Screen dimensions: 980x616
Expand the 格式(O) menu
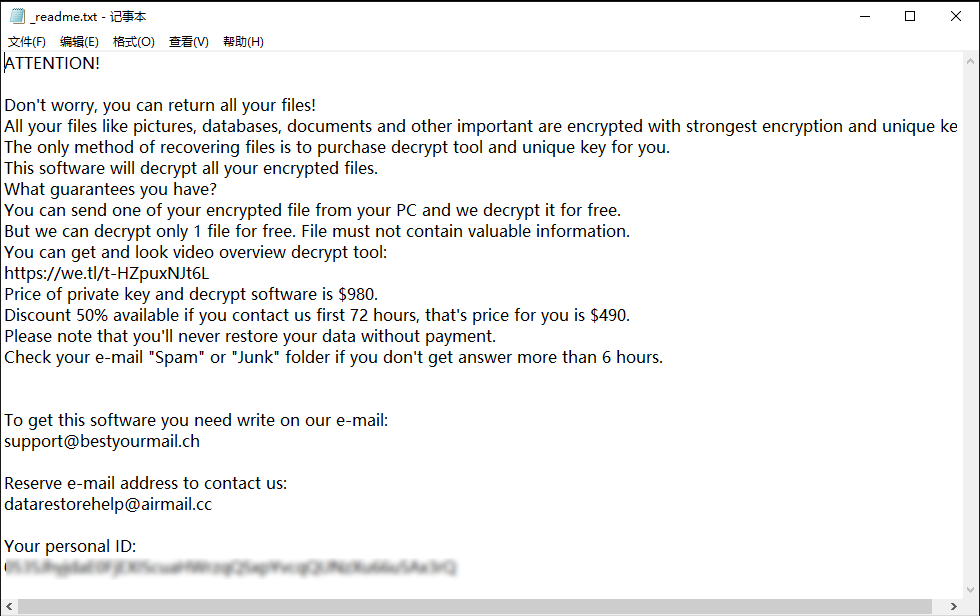[x=133, y=42]
